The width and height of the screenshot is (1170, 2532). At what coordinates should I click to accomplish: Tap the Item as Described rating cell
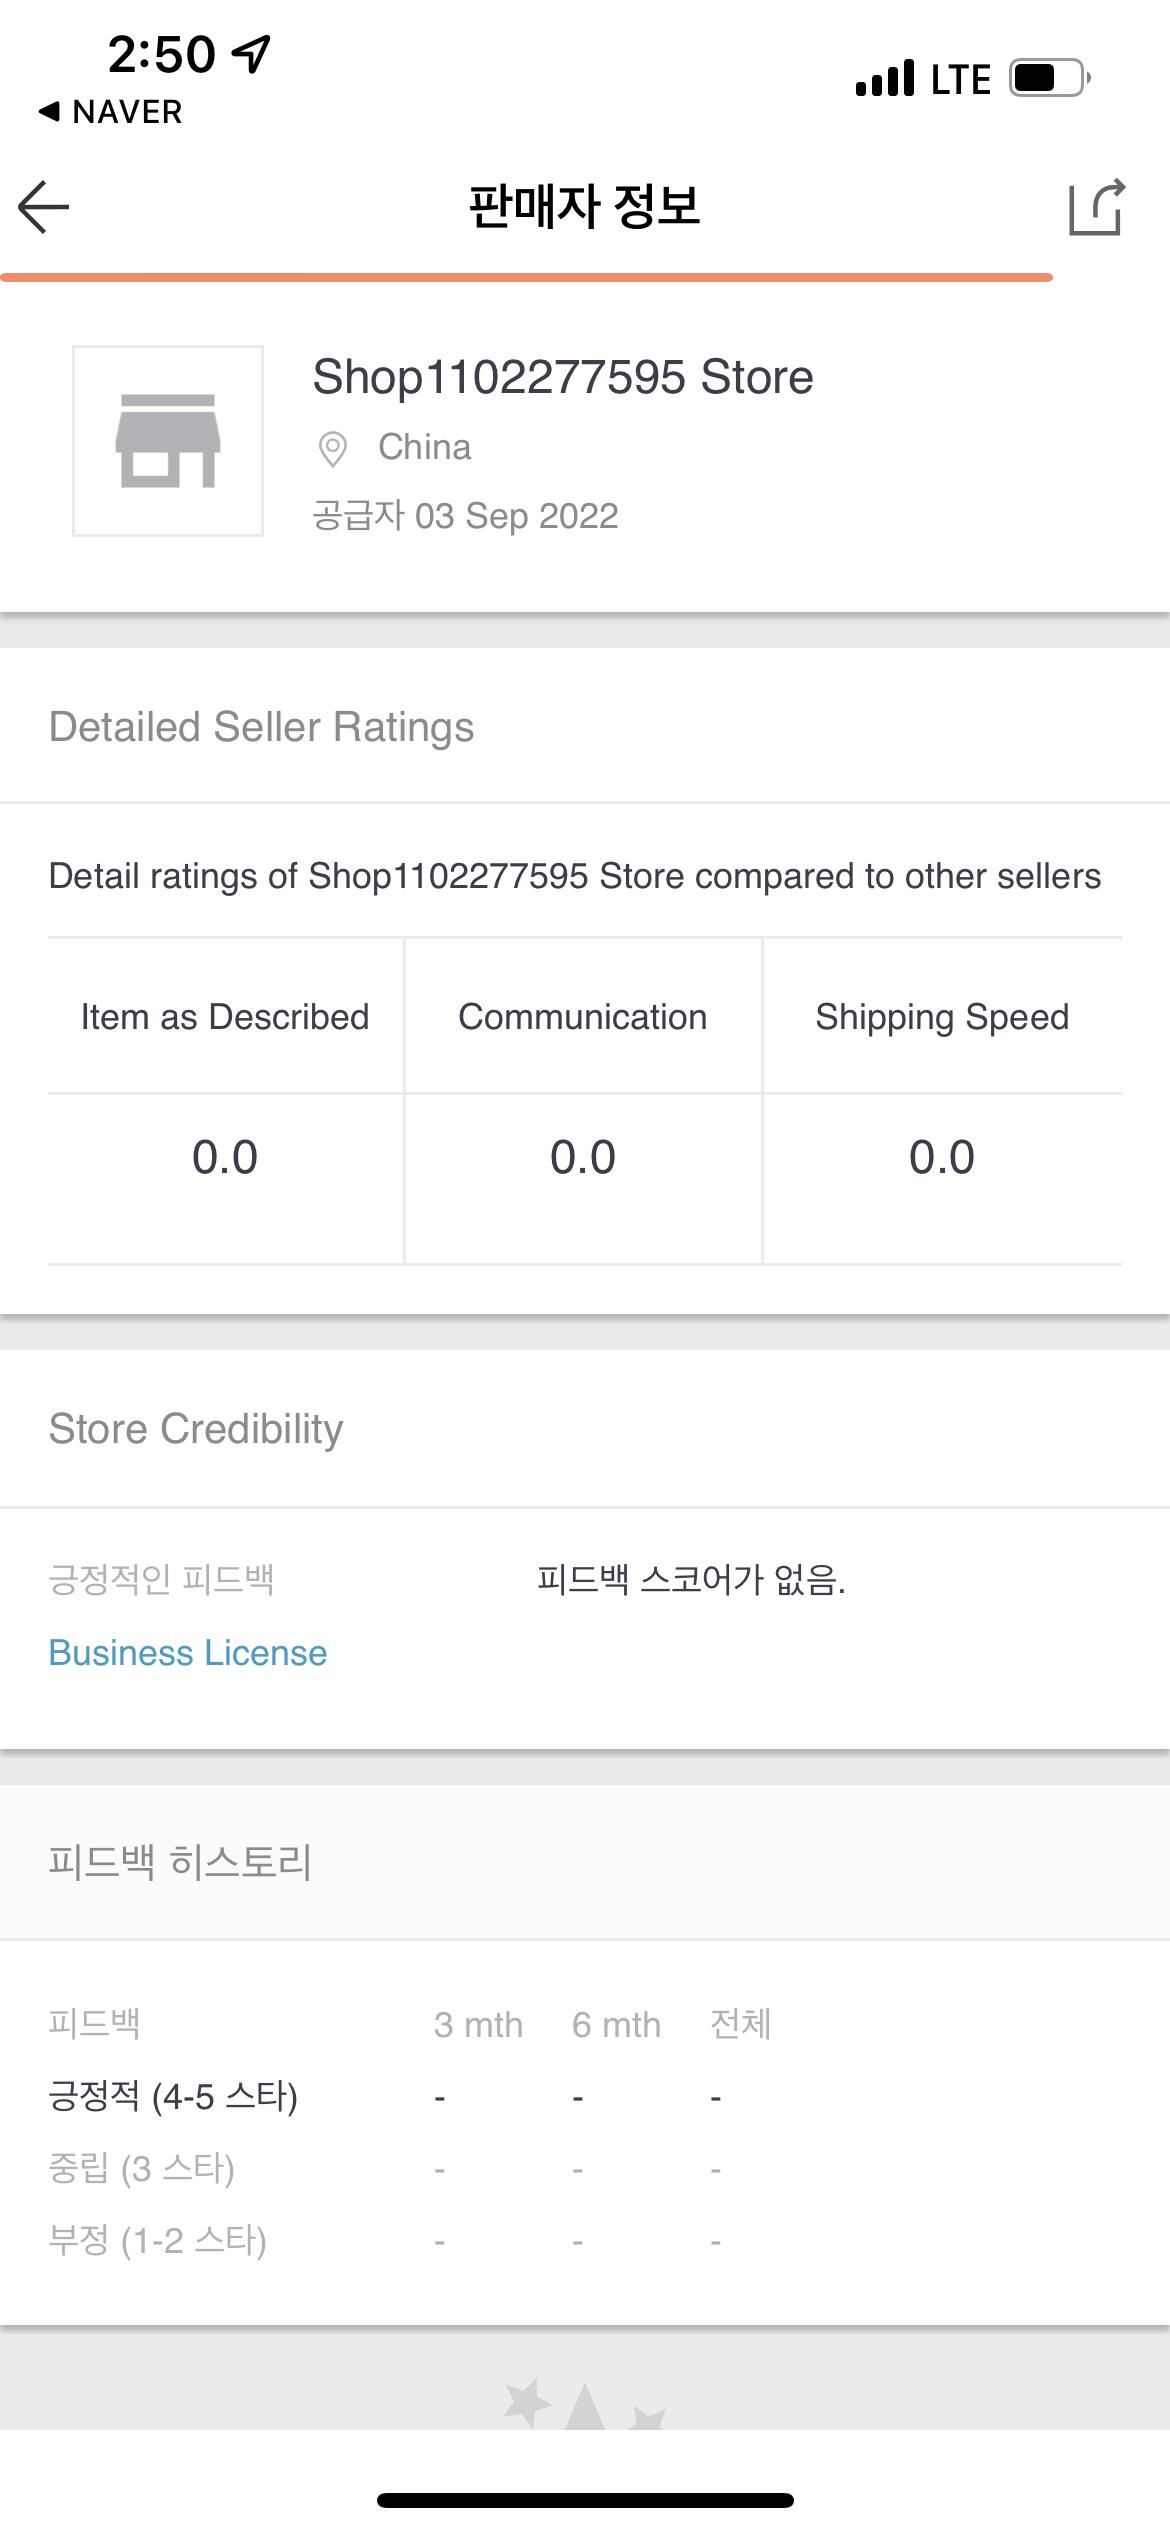tap(225, 1157)
